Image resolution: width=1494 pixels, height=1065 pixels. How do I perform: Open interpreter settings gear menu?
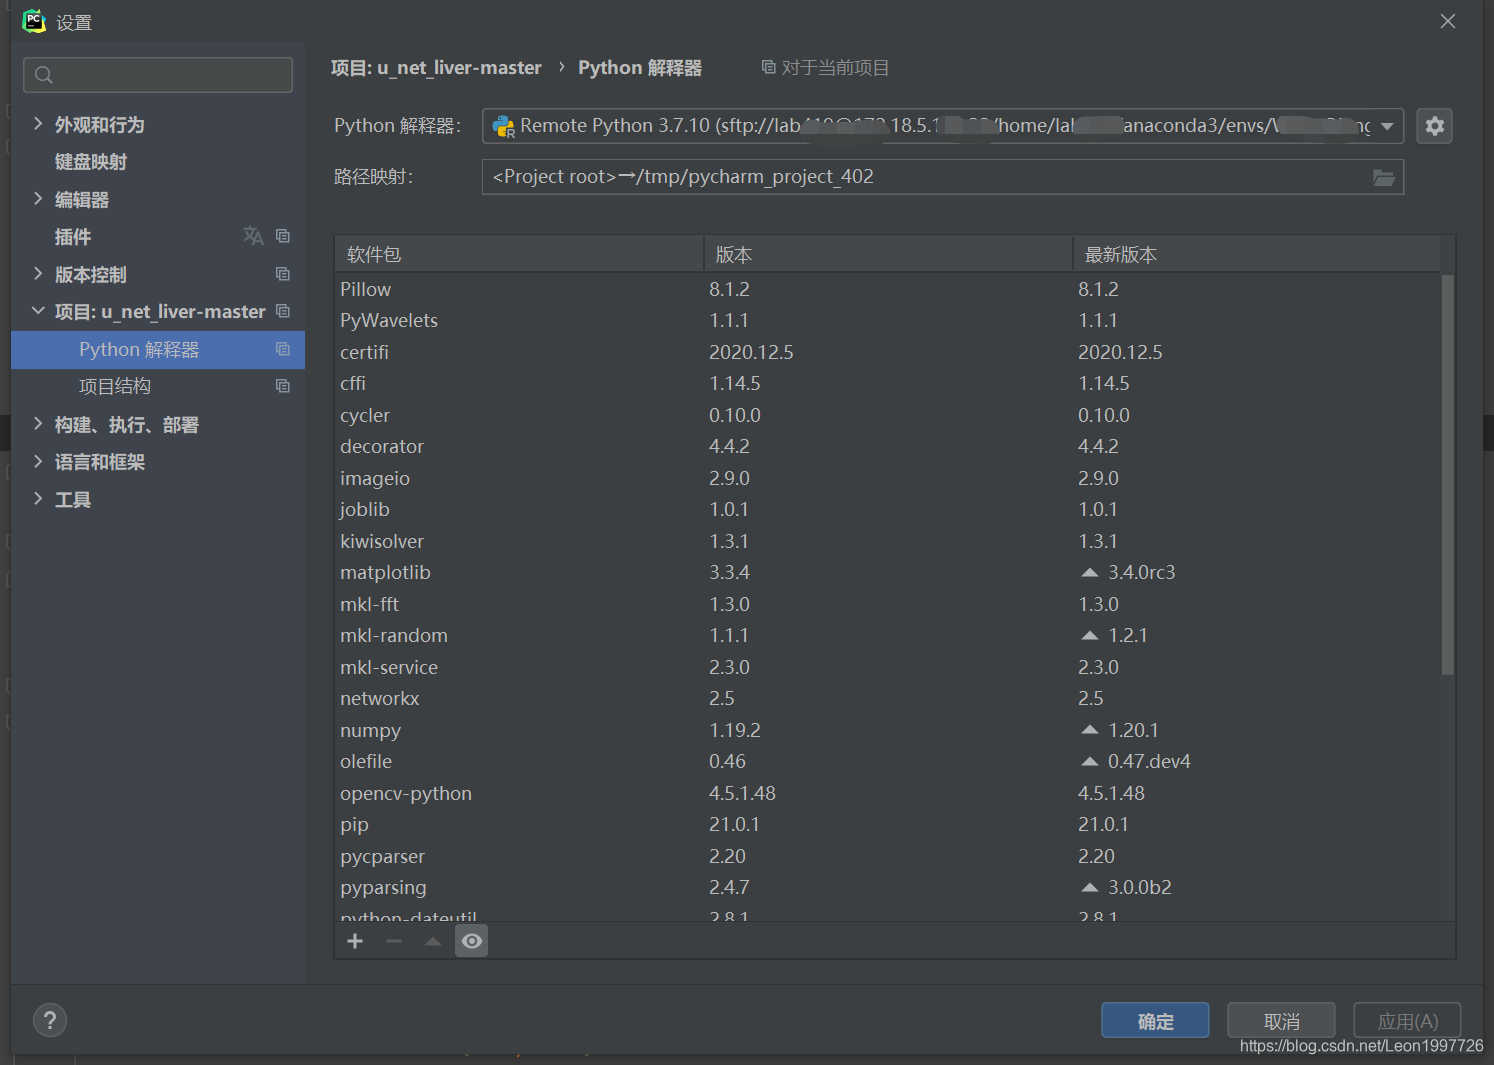1434,126
